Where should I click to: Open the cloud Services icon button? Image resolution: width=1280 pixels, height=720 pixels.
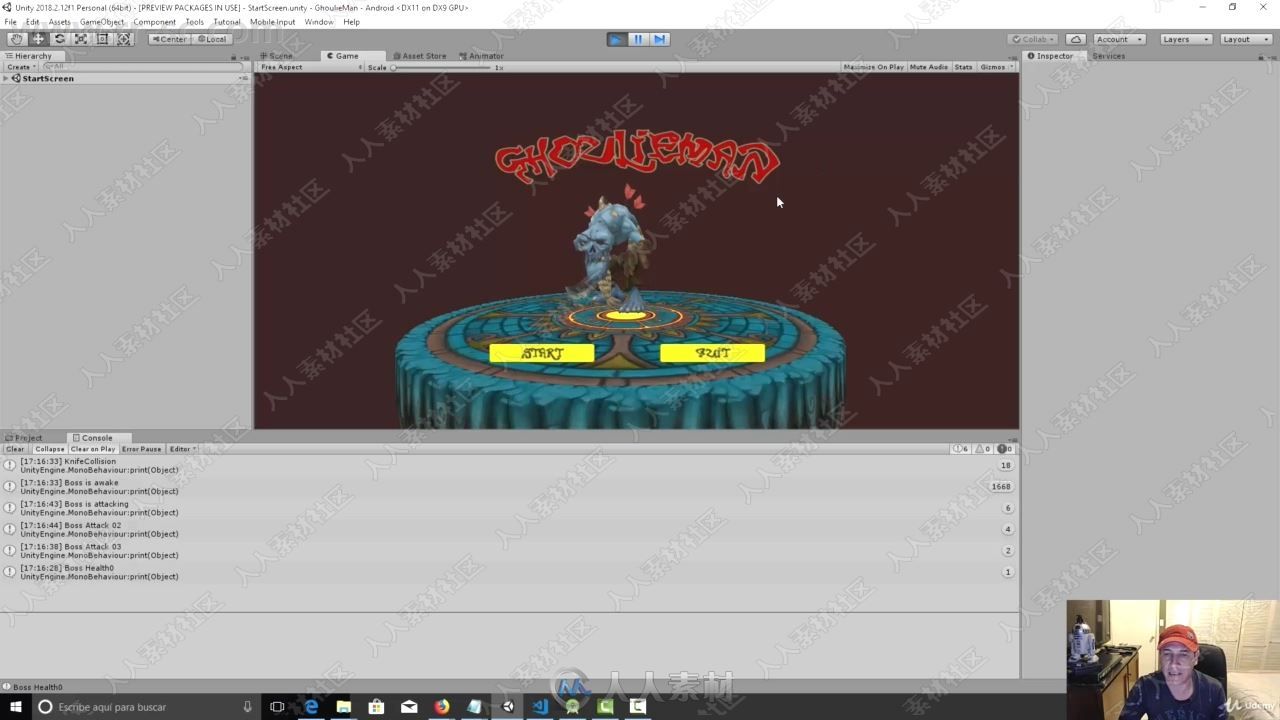(1075, 39)
